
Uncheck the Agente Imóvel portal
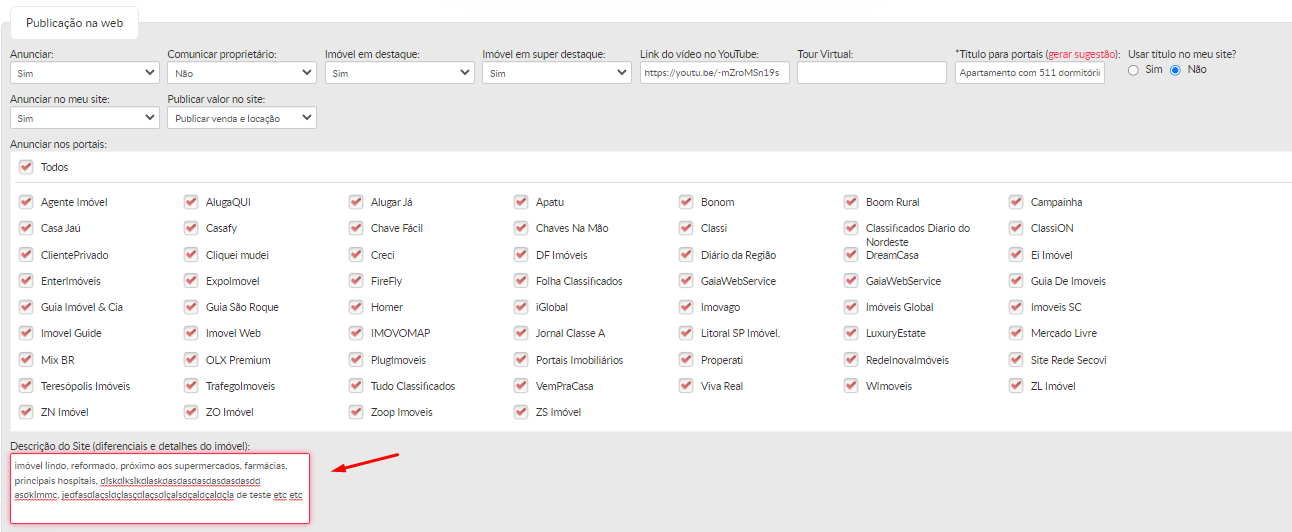(26, 202)
